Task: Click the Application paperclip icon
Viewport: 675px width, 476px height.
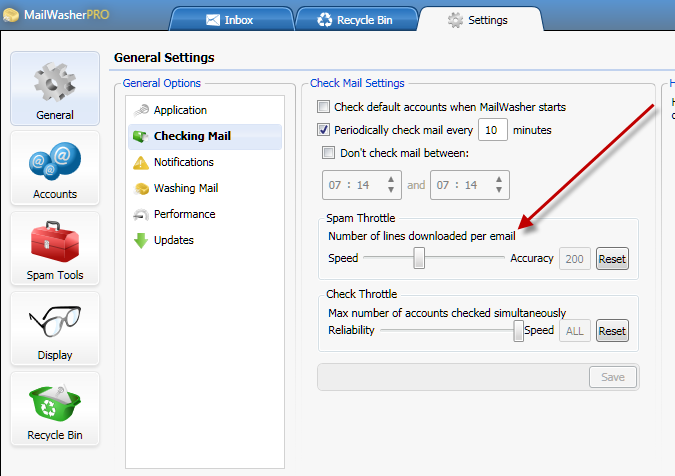Action: coord(141,111)
